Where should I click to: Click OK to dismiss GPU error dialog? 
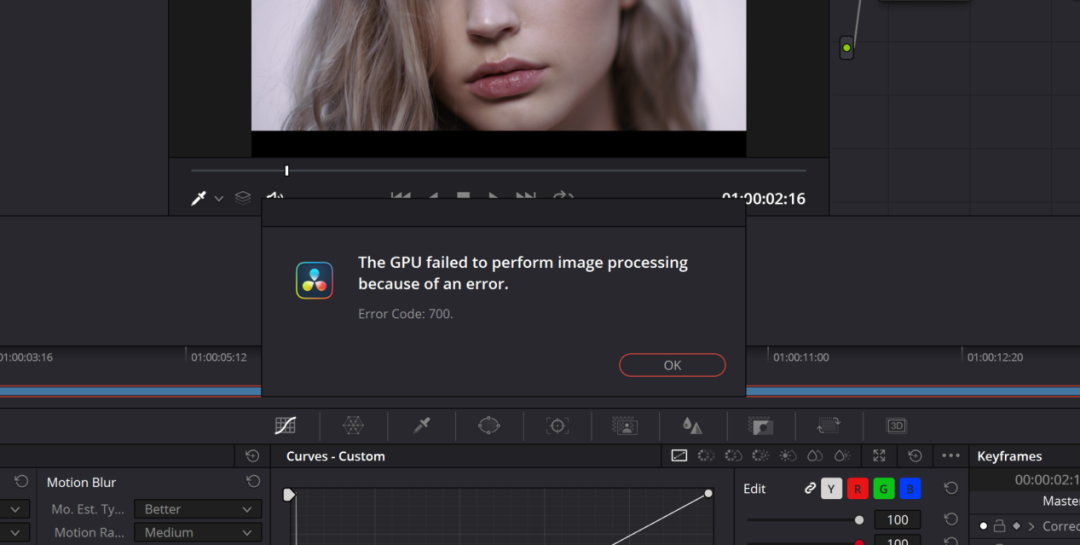[672, 365]
